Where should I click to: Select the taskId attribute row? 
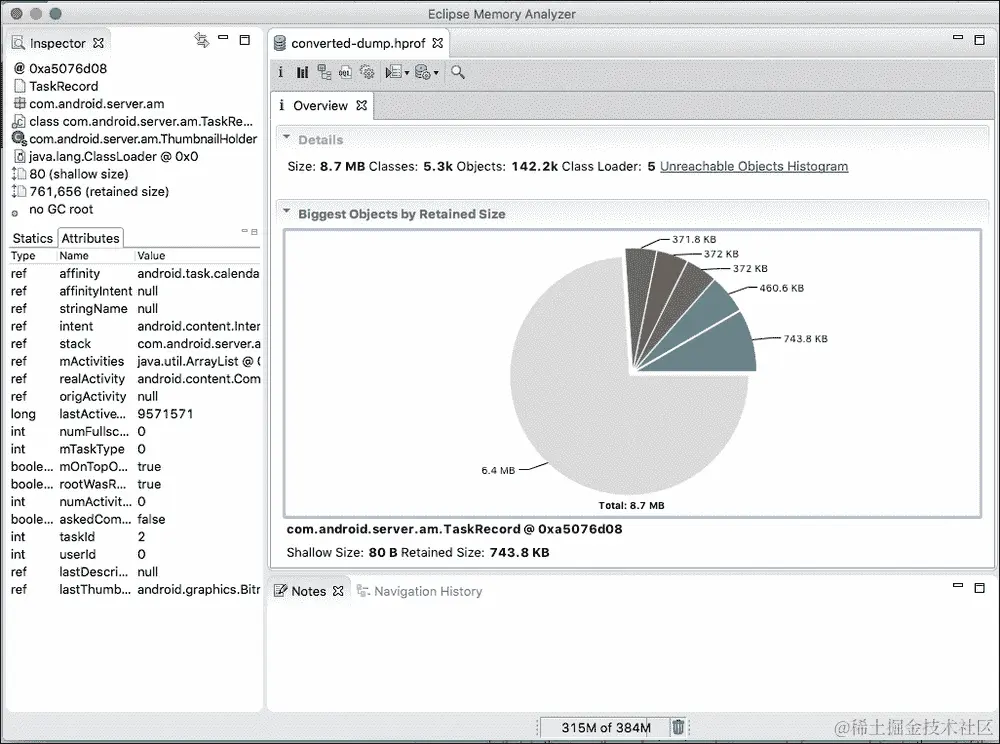pos(135,537)
